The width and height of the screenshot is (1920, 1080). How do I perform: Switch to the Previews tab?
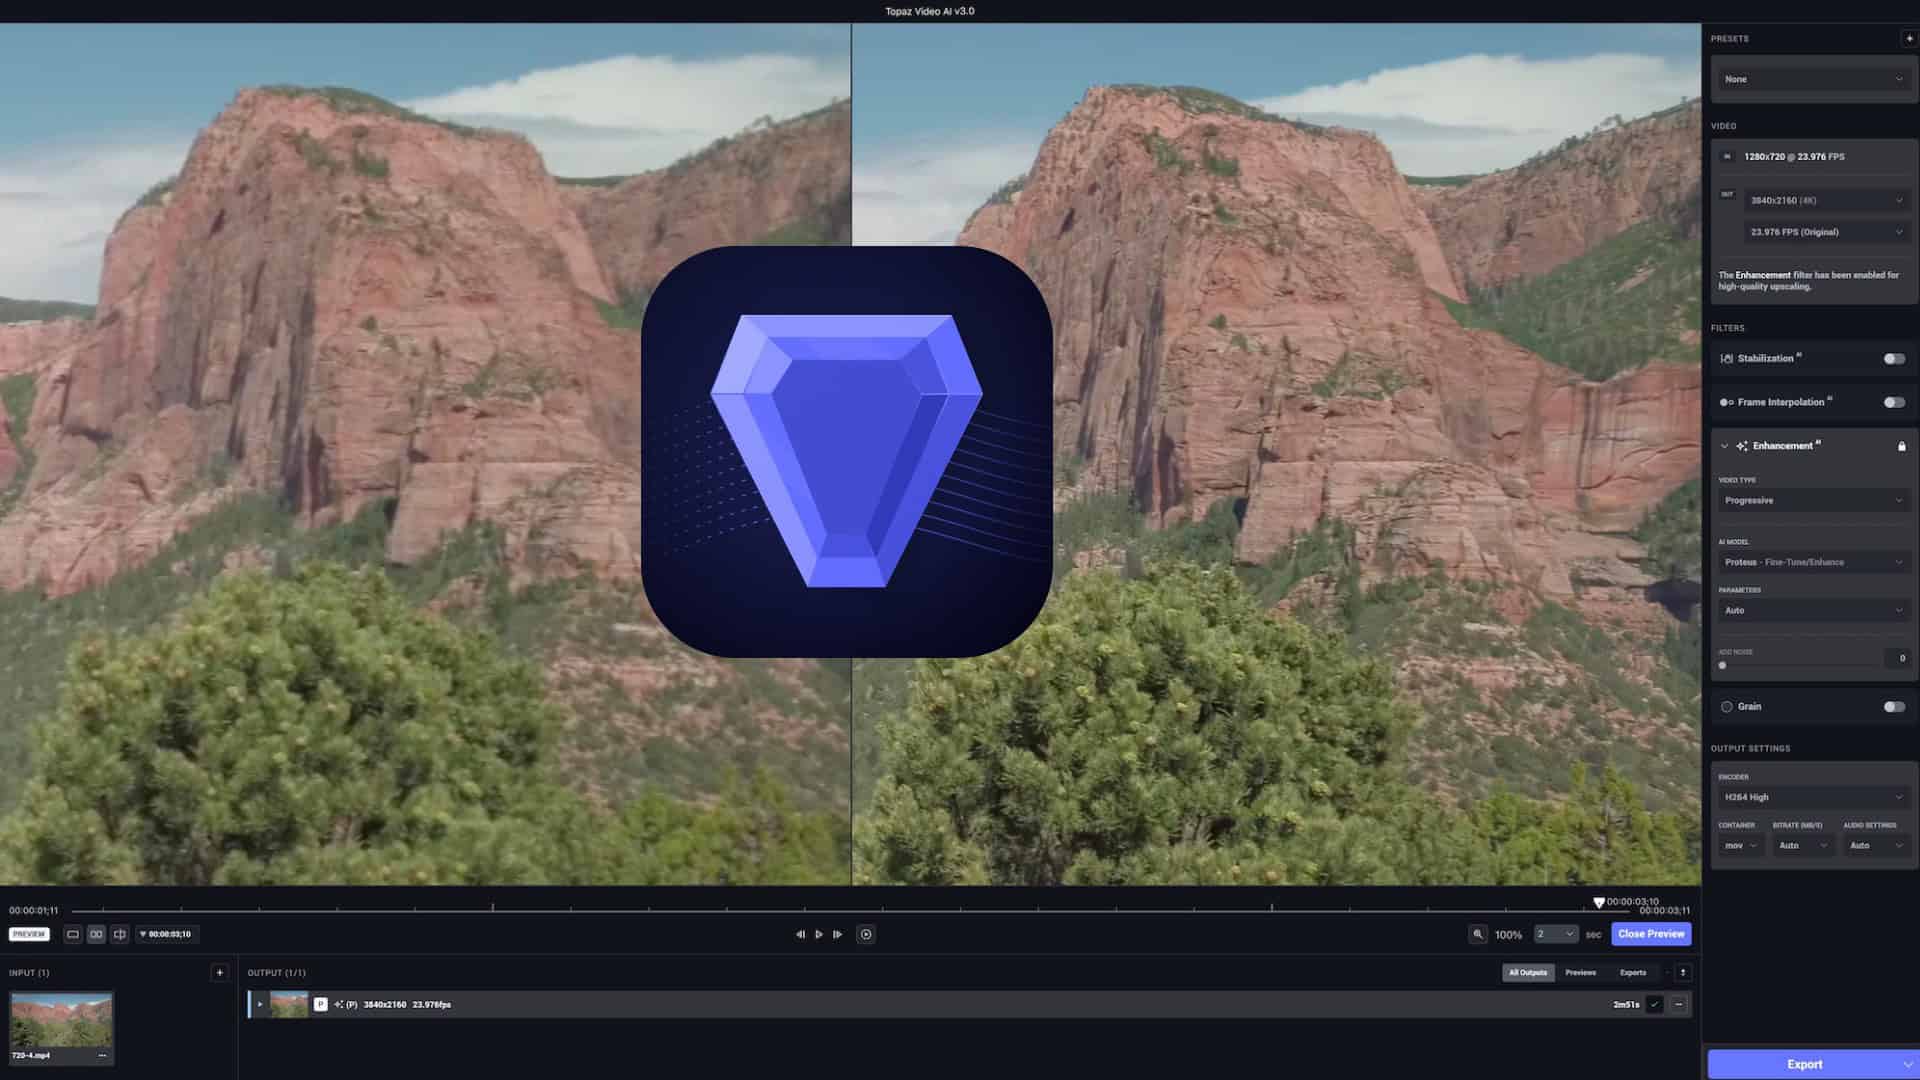tap(1581, 972)
